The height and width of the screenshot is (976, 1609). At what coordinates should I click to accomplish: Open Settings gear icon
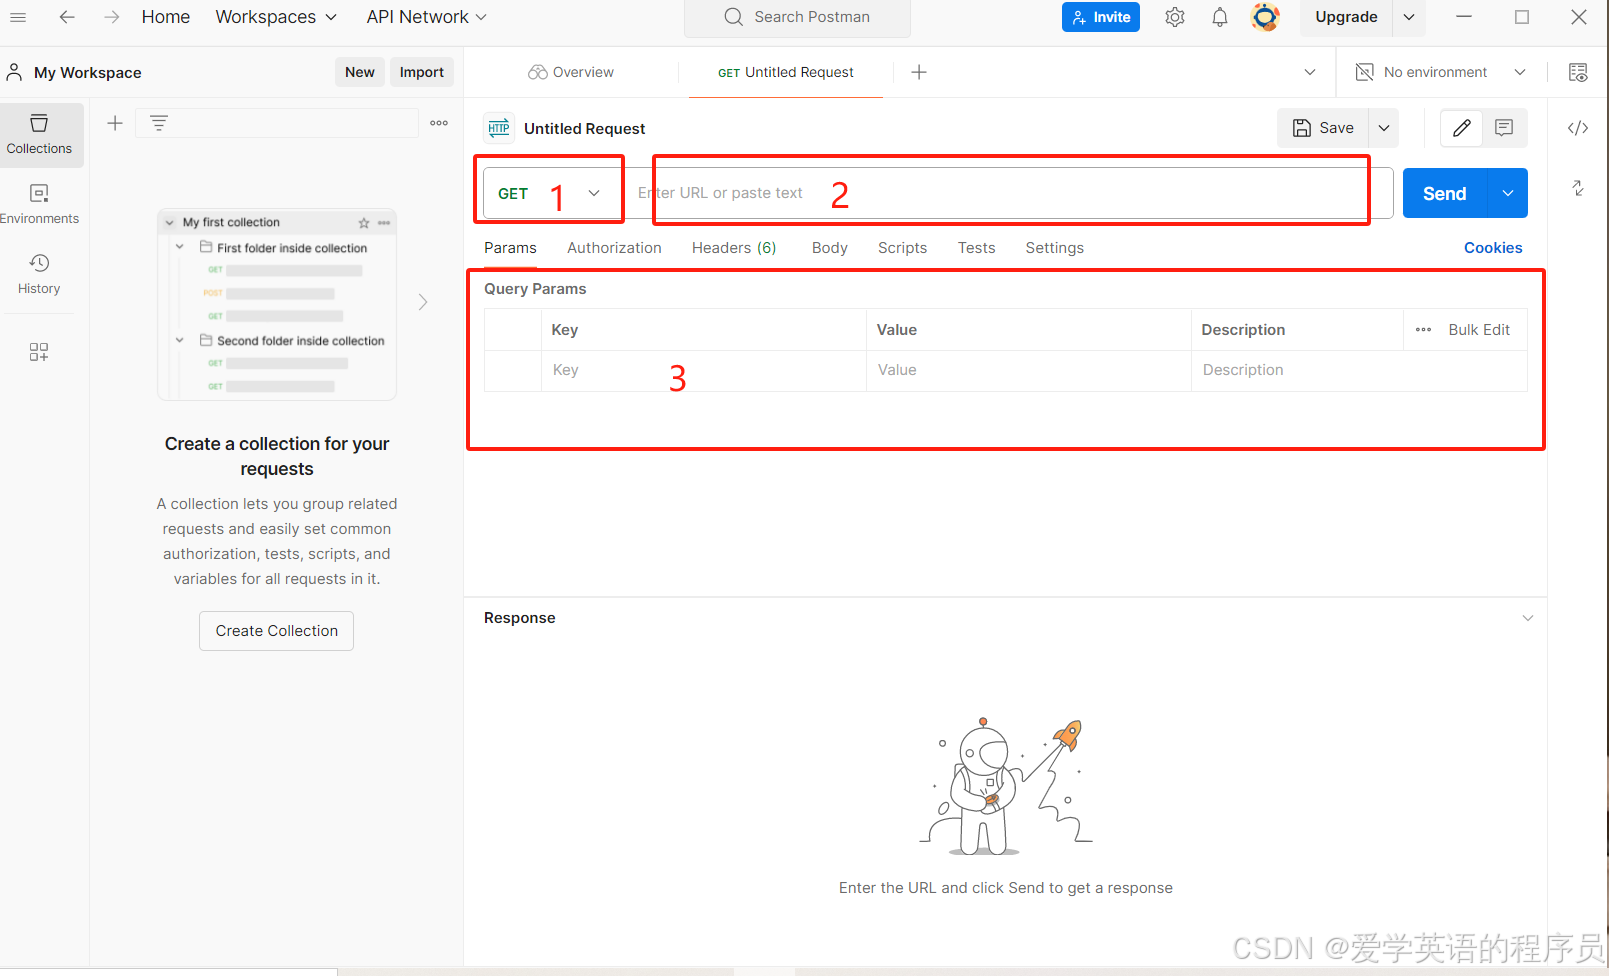(x=1175, y=17)
